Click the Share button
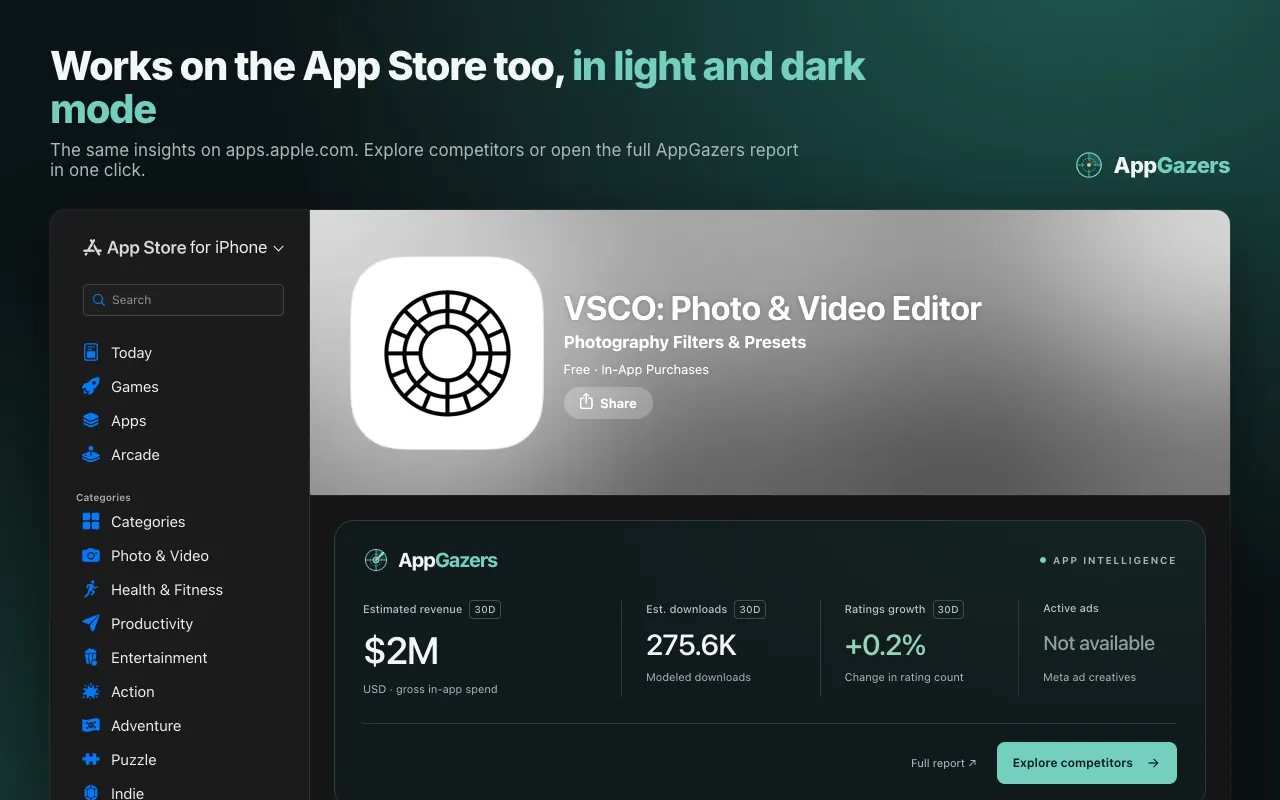Image resolution: width=1280 pixels, height=800 pixels. click(x=608, y=403)
